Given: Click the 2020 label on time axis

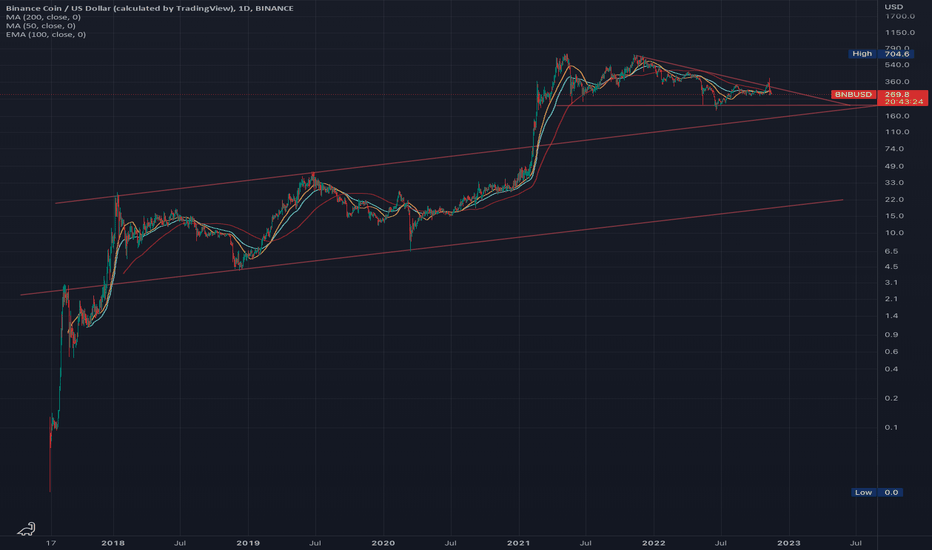Looking at the screenshot, I should tap(383, 543).
